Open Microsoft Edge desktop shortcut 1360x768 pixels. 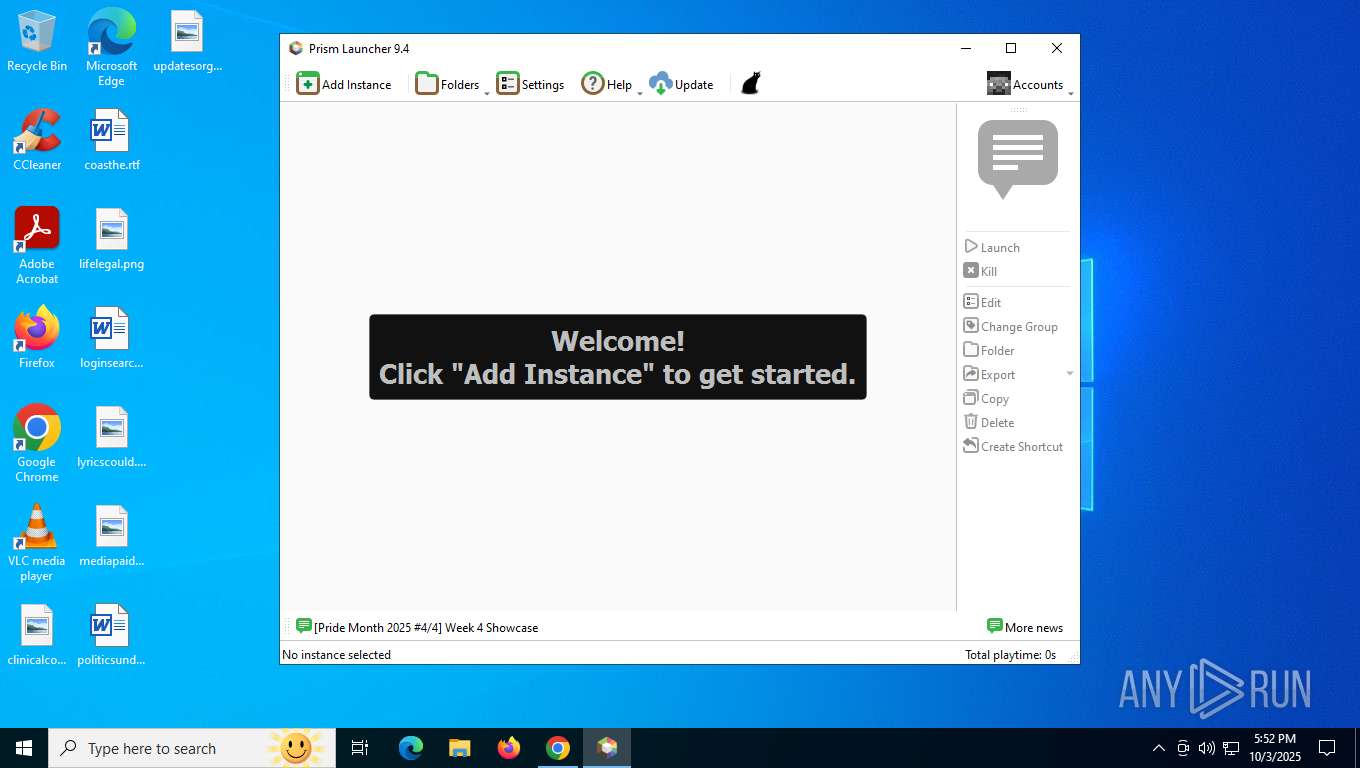tap(111, 47)
